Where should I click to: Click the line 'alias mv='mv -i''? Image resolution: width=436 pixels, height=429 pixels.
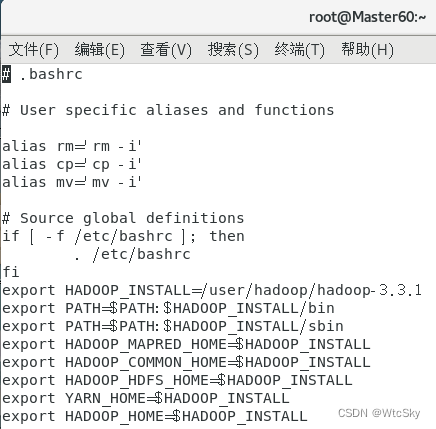[x=72, y=182]
